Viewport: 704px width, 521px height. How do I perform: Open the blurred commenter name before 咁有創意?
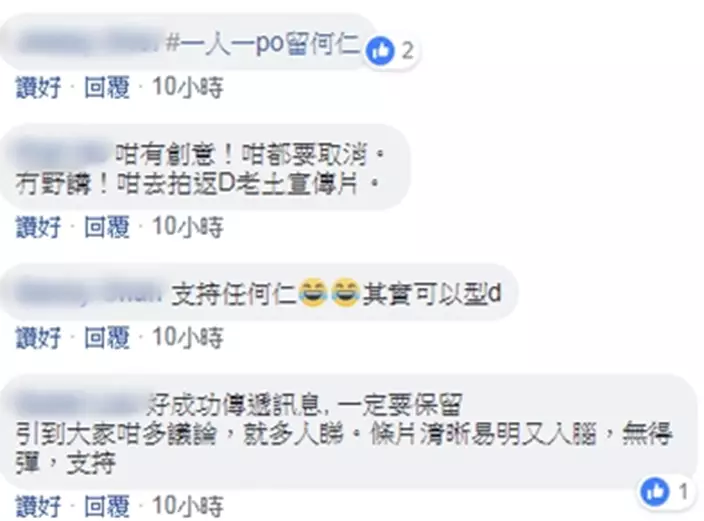coord(62,155)
